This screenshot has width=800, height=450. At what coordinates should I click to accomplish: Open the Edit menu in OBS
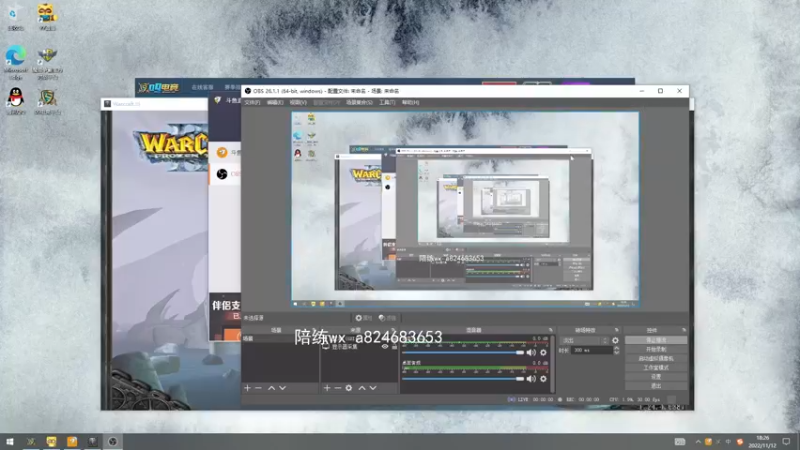(275, 103)
